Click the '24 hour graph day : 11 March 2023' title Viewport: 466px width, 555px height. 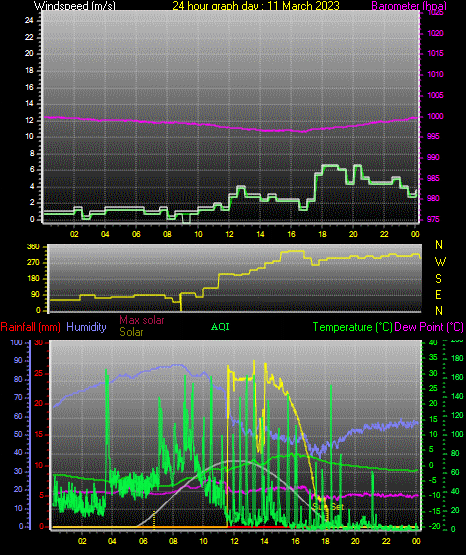click(x=256, y=5)
